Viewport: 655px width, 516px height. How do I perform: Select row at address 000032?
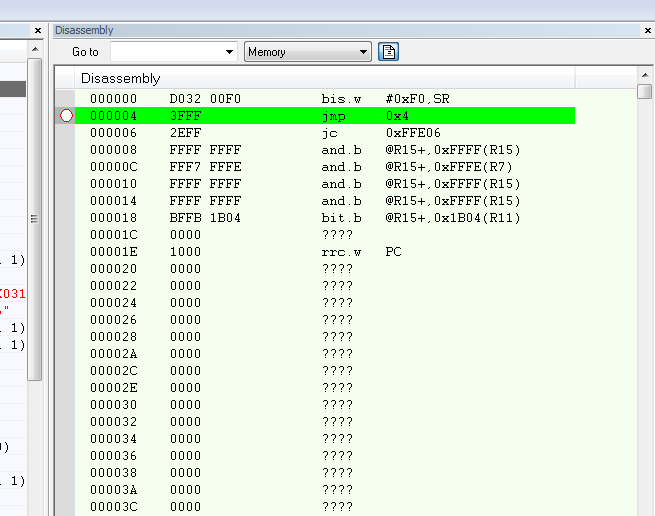[325, 422]
